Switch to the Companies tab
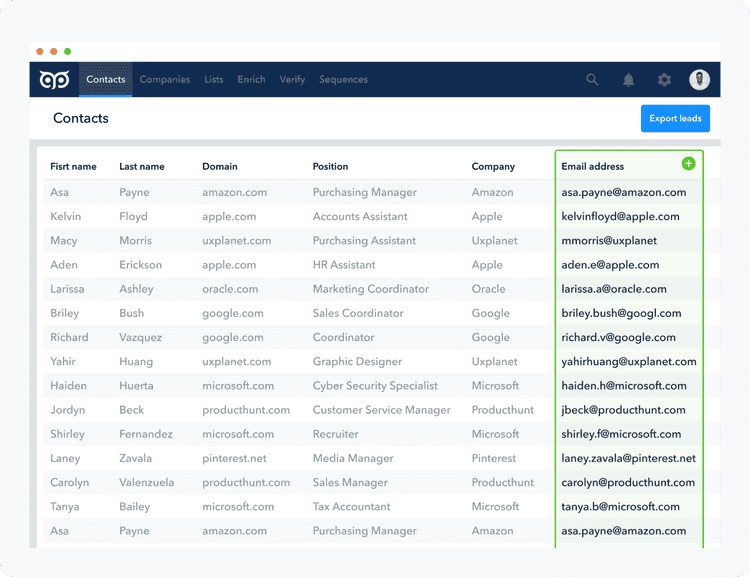 click(165, 79)
